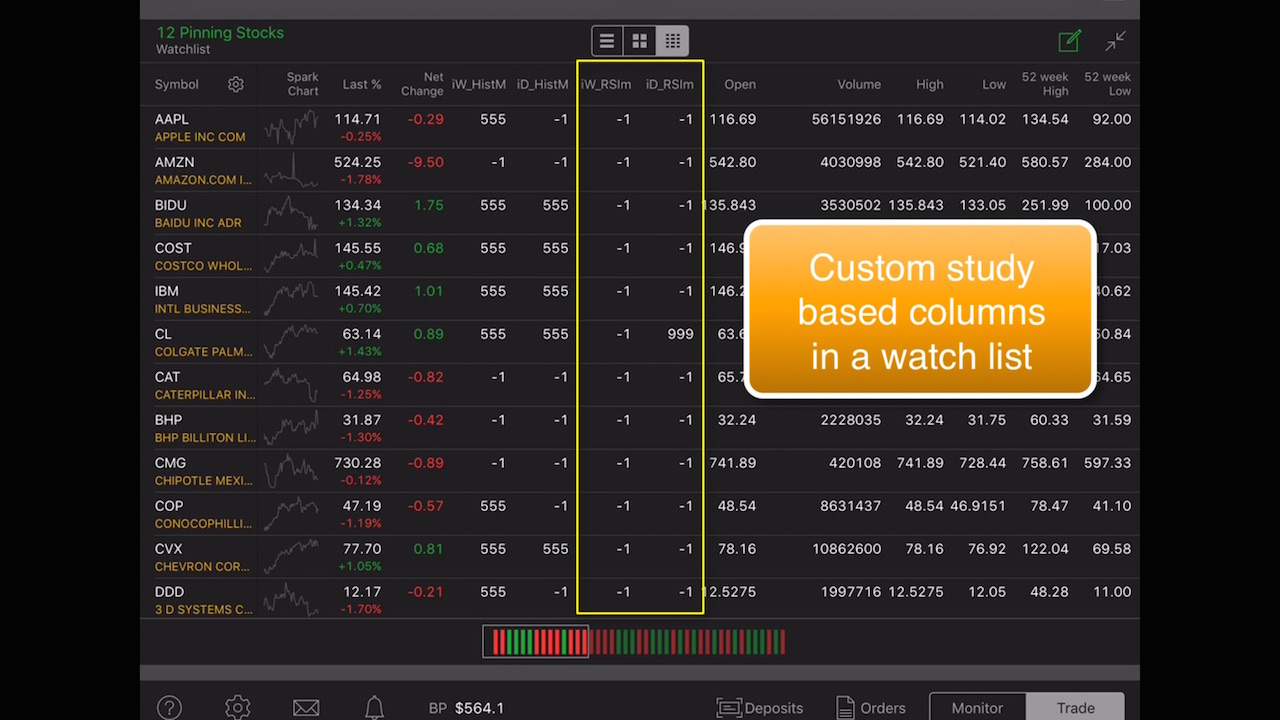Open alerts bell icon
1280x720 pixels.
pyautogui.click(x=374, y=708)
